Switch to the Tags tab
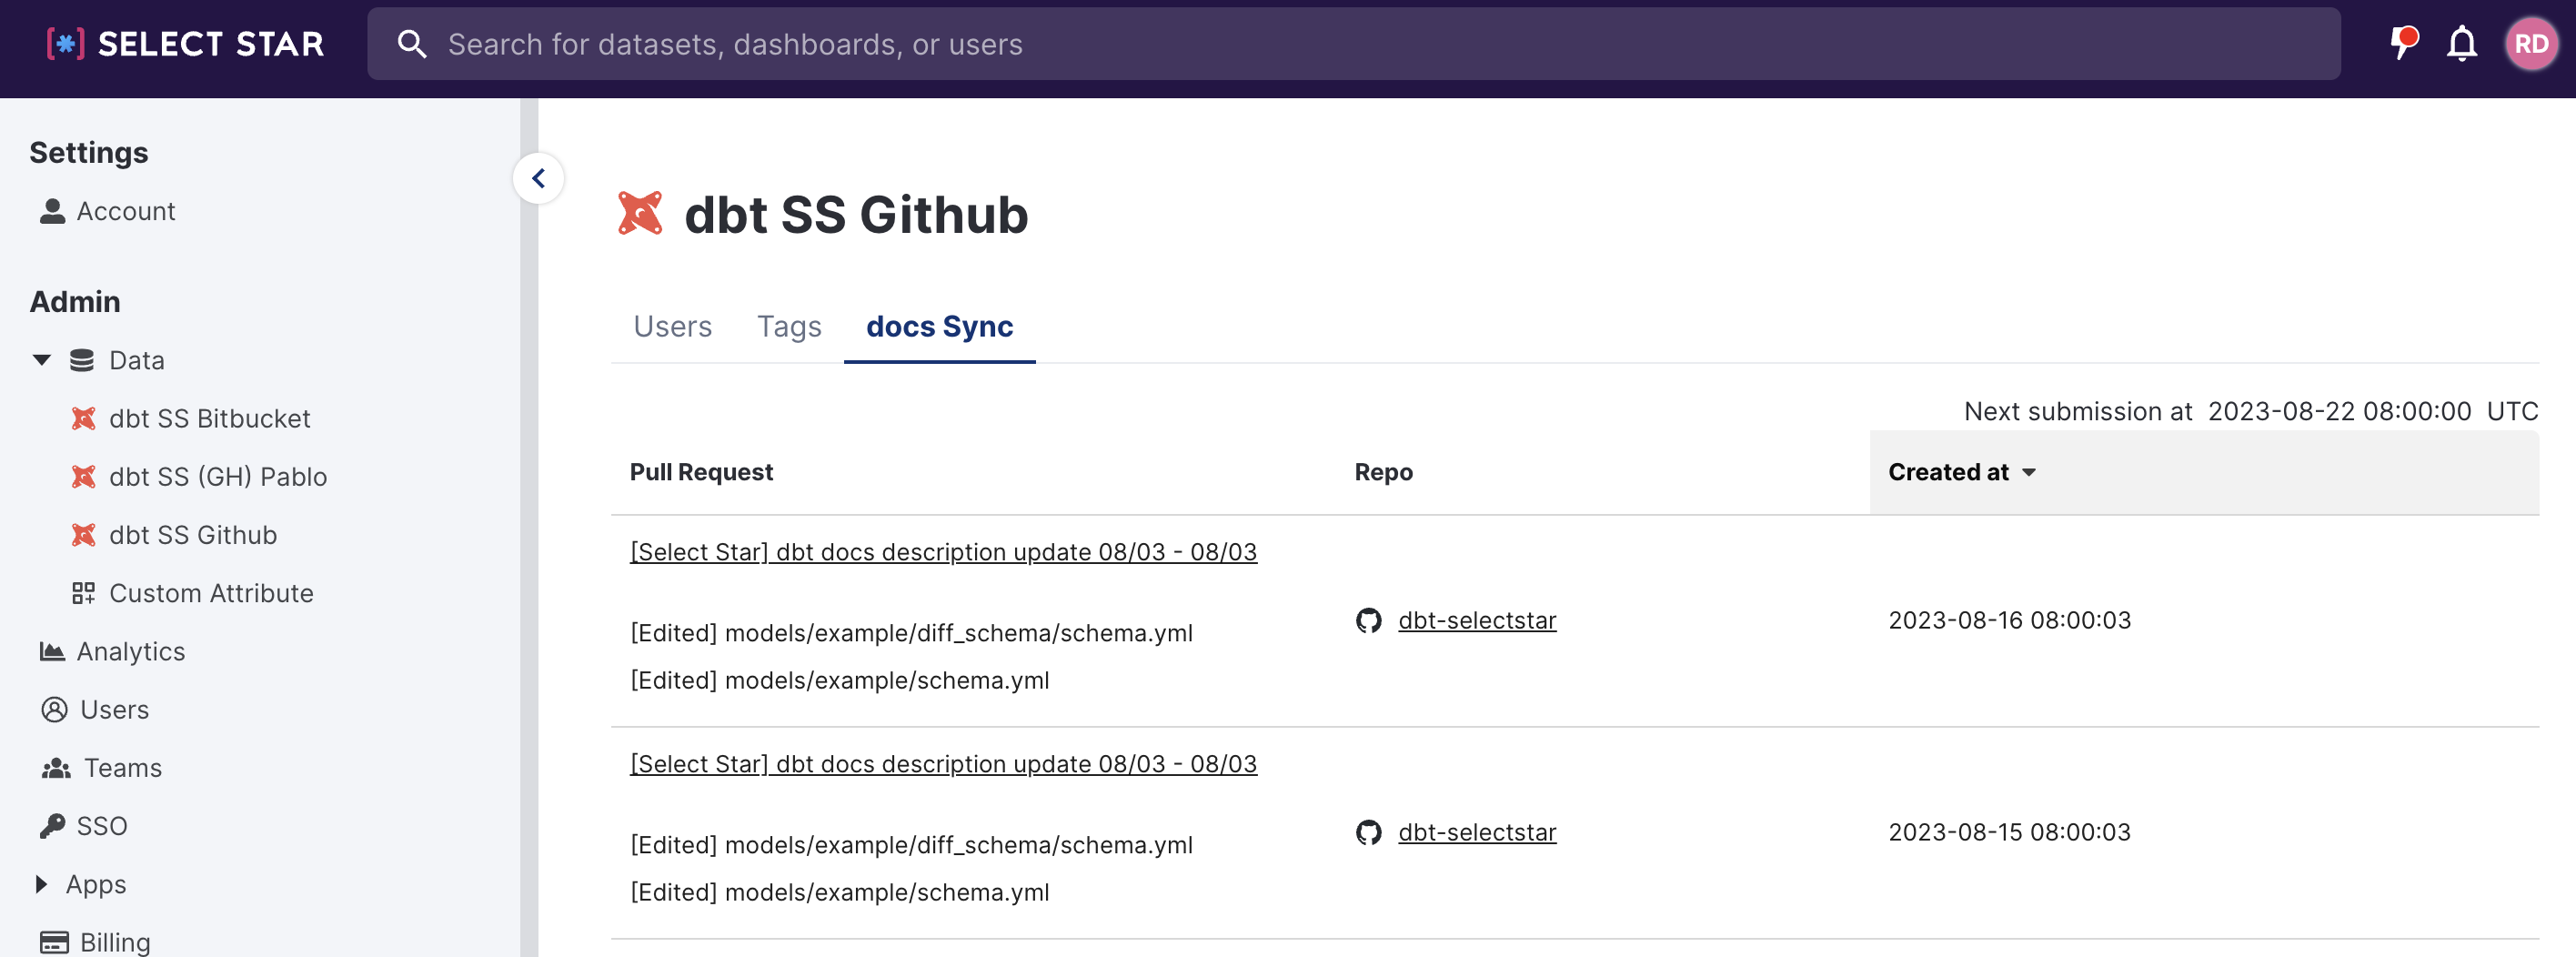This screenshot has height=957, width=2576. [x=788, y=326]
